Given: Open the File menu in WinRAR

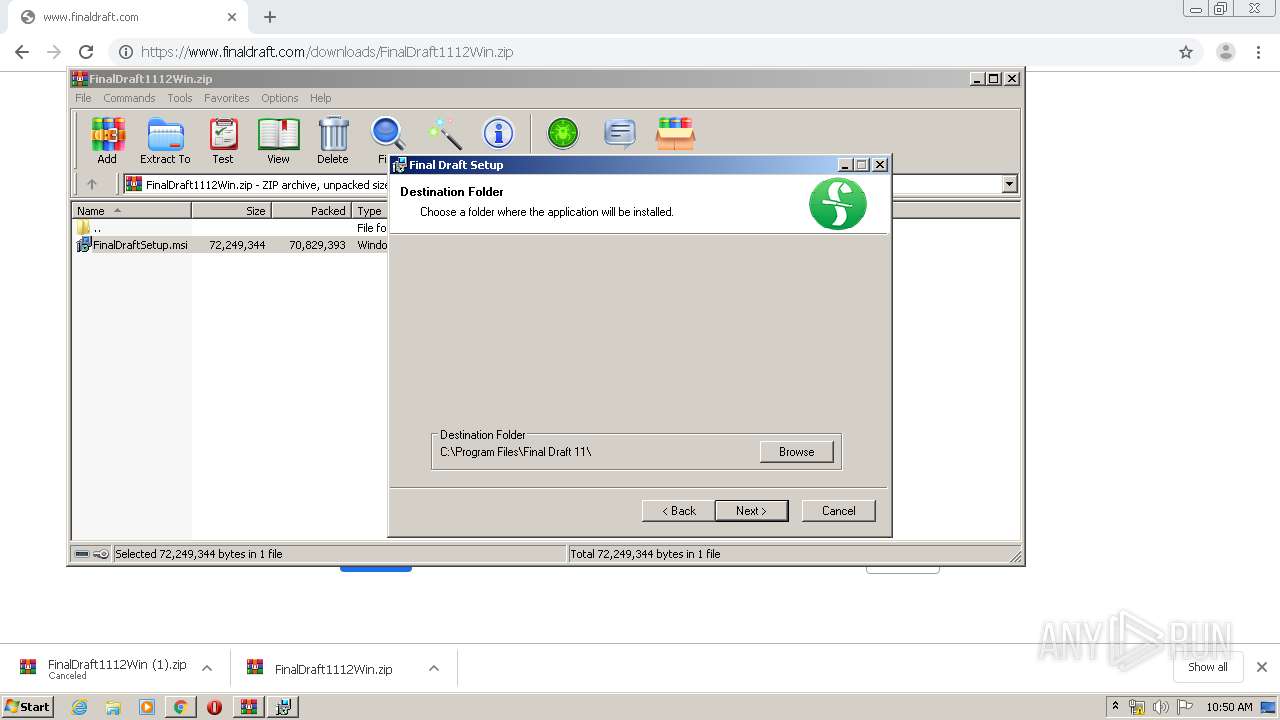Looking at the screenshot, I should [x=83, y=98].
